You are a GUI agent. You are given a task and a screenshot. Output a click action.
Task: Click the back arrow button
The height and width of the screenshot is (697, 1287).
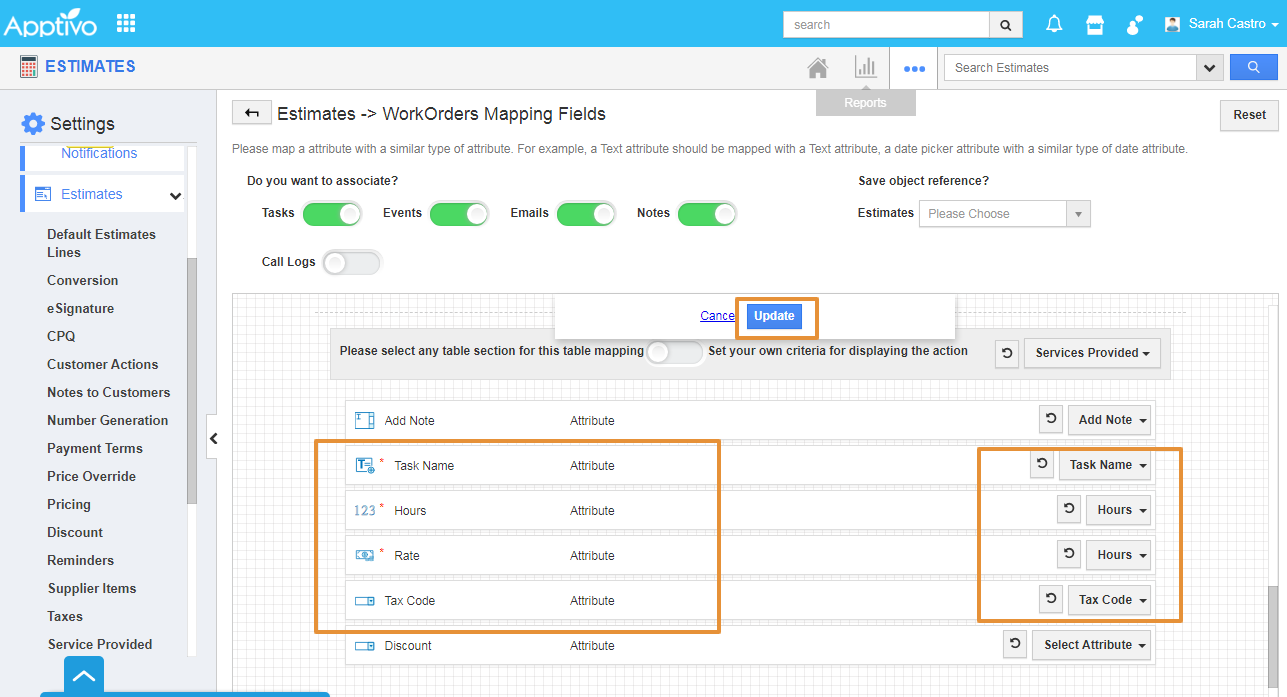252,114
